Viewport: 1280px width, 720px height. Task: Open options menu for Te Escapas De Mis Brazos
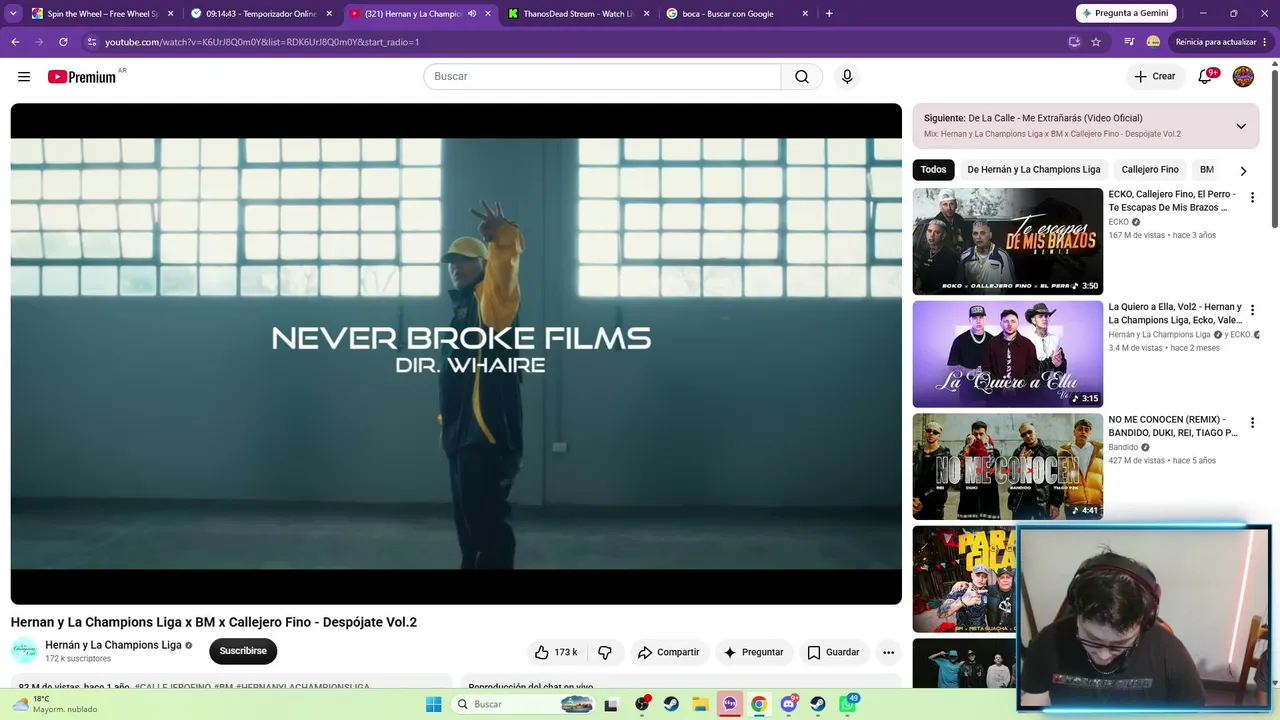tap(1252, 198)
